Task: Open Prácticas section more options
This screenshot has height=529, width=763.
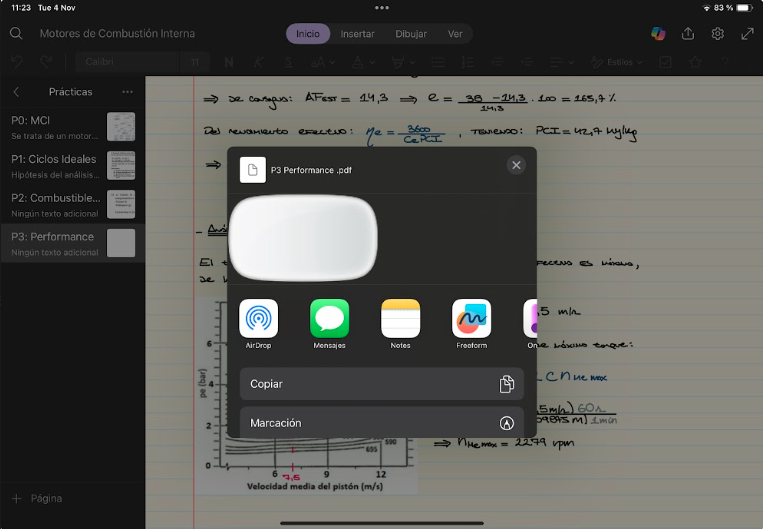Action: point(127,91)
